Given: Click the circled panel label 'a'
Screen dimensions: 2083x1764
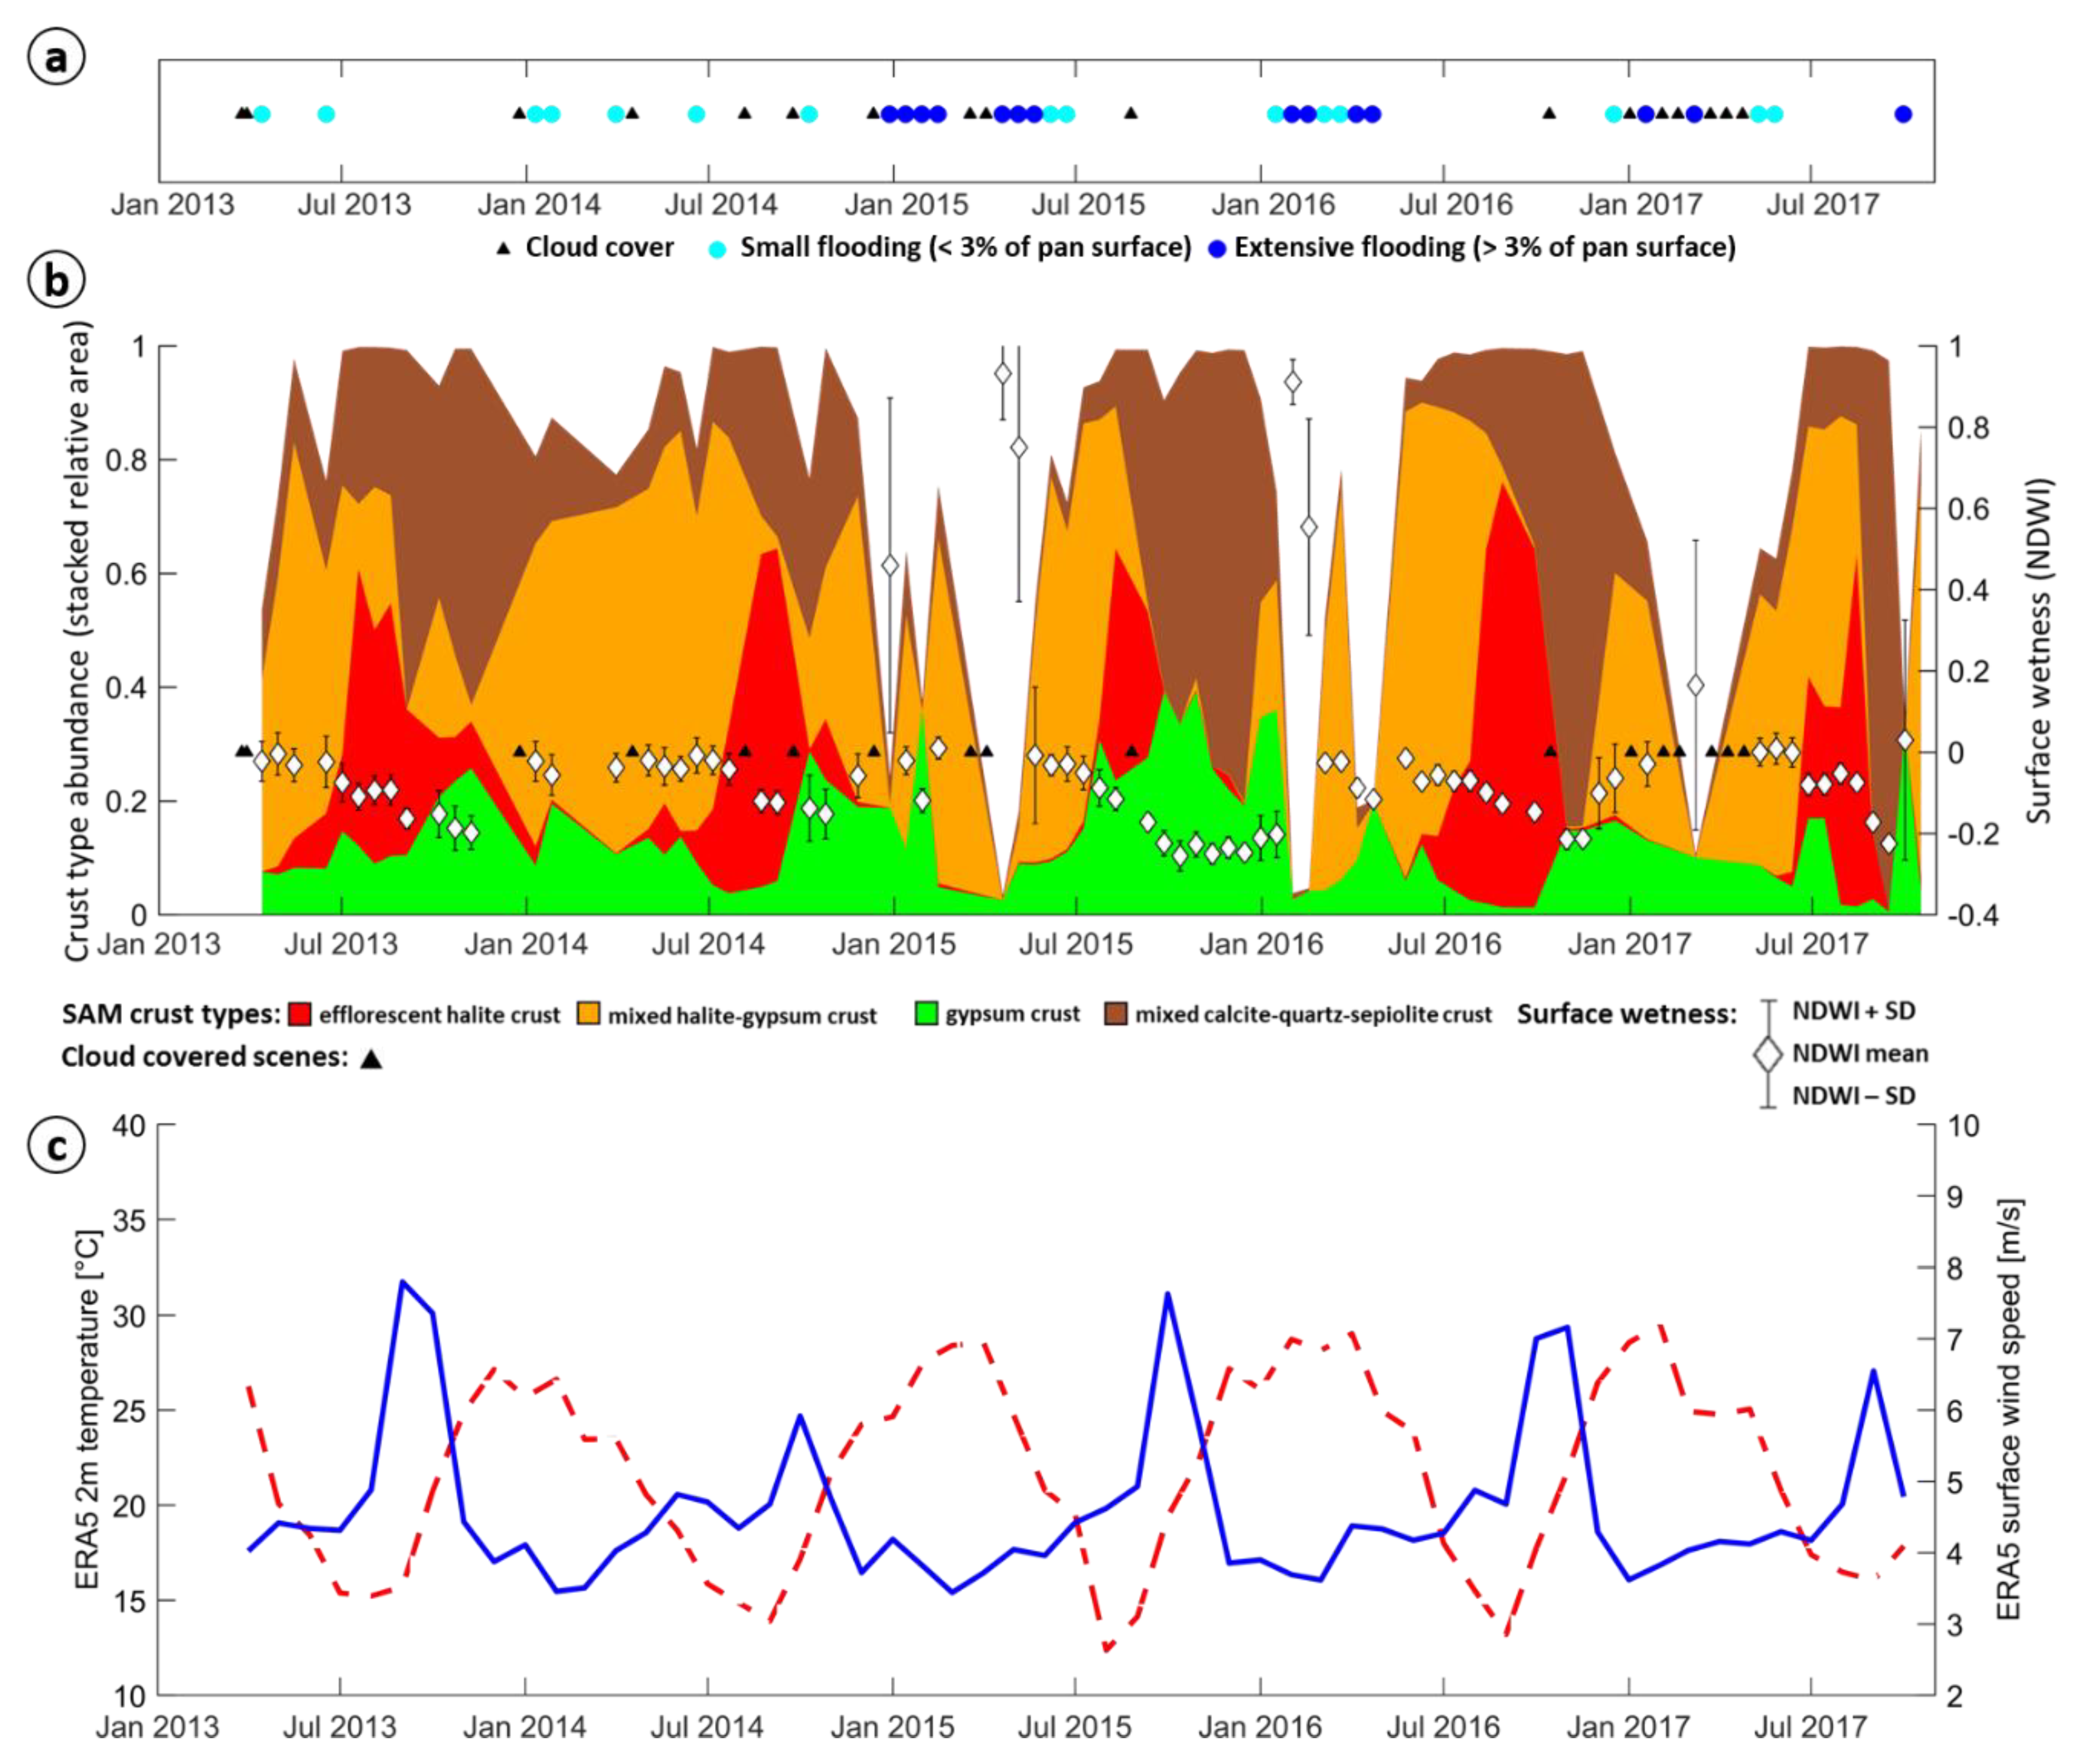Looking at the screenshot, I should (x=56, y=57).
